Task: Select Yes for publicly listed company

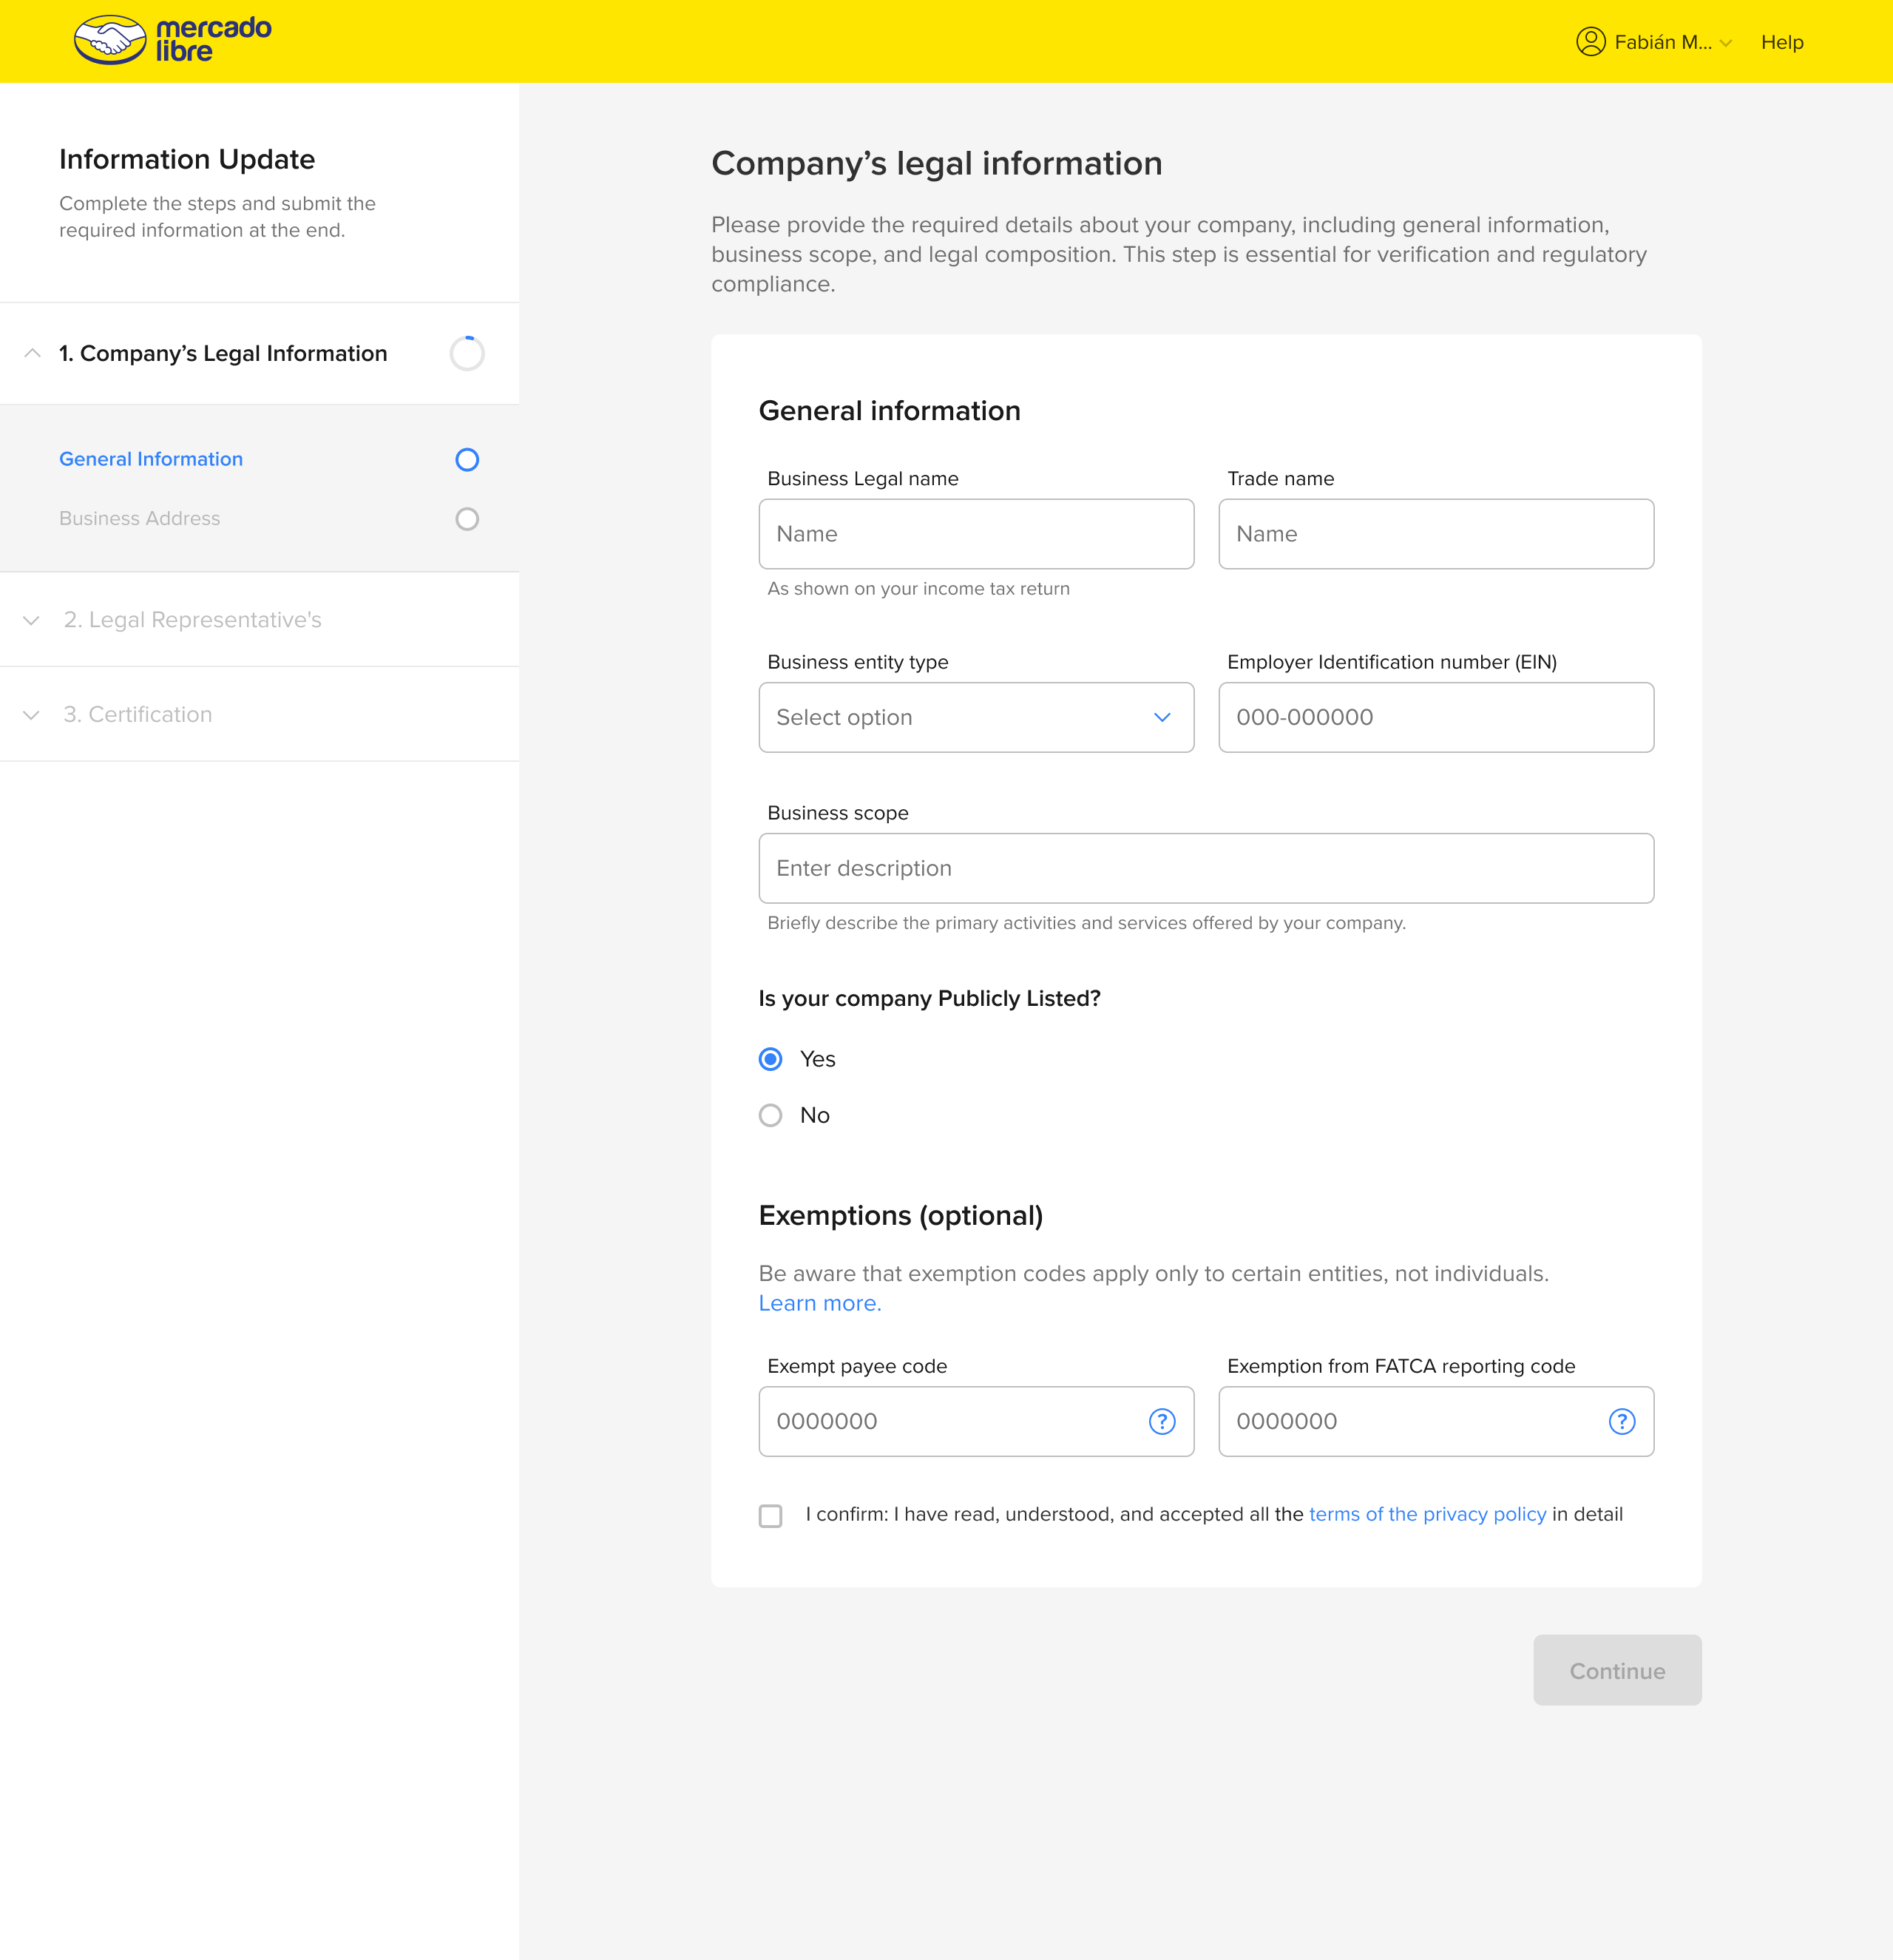Action: coord(770,1059)
